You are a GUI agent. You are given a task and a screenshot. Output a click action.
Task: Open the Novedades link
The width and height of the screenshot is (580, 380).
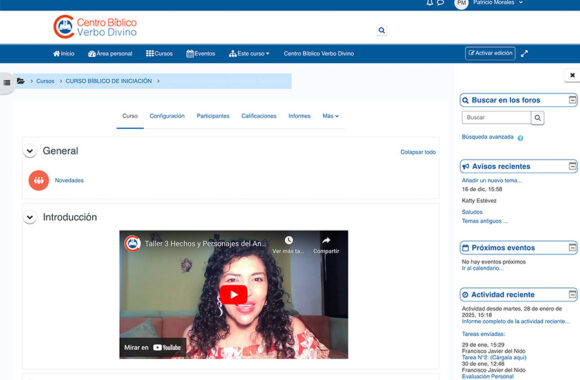point(69,181)
